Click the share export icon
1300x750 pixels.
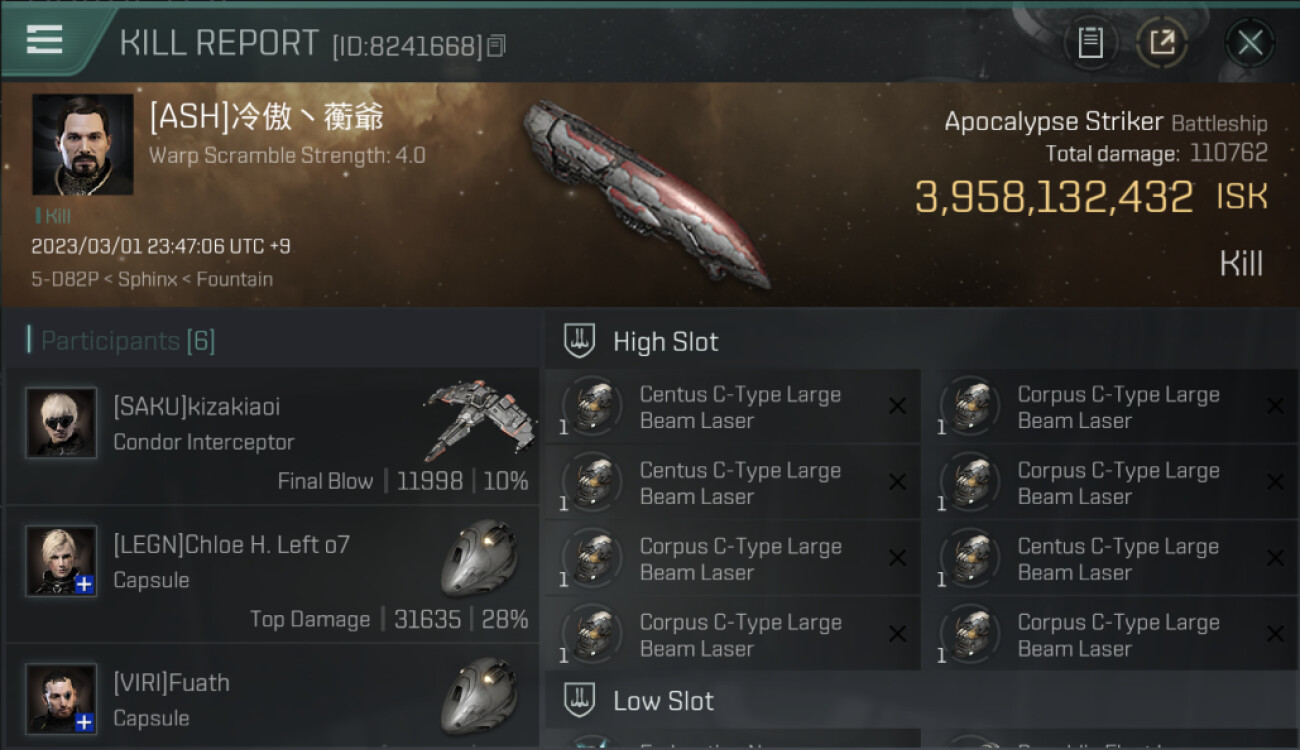1162,43
